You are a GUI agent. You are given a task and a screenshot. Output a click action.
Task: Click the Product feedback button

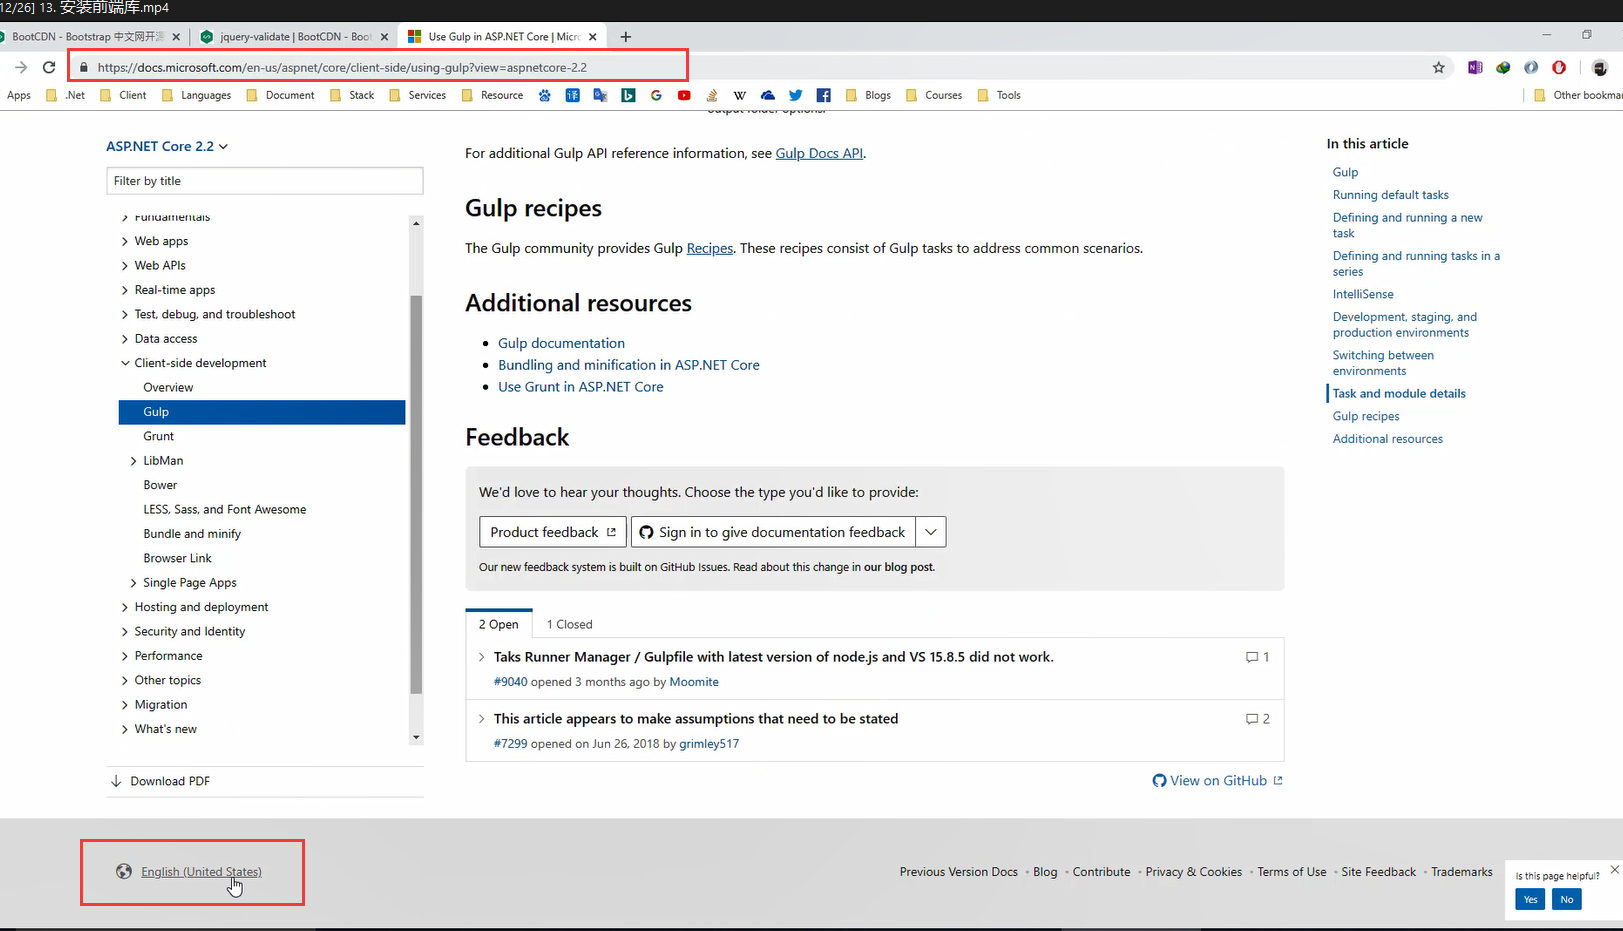click(x=553, y=532)
